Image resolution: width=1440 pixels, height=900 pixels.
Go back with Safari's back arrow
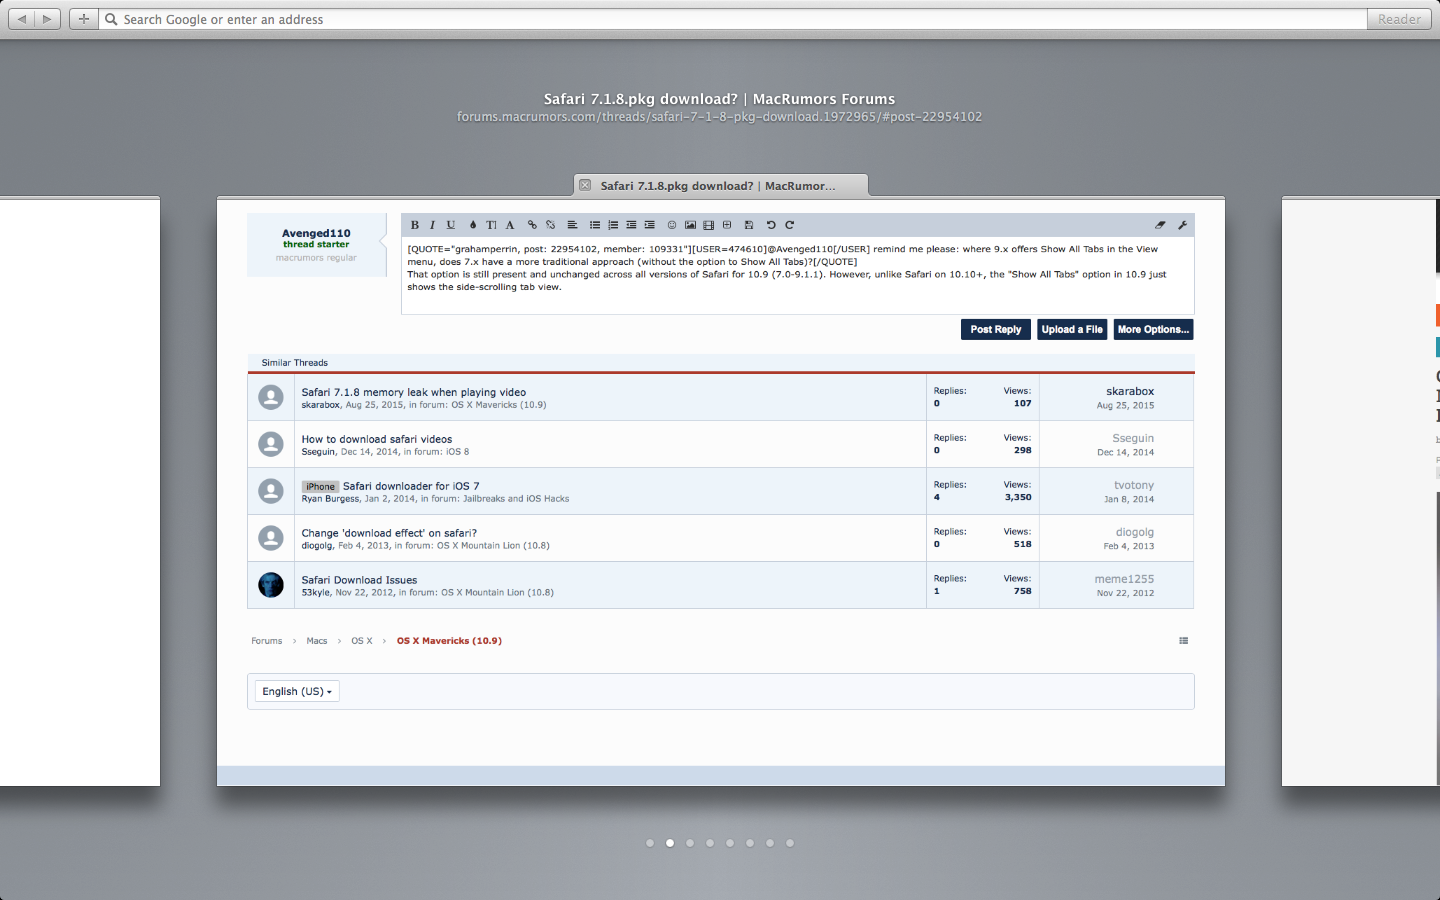pos(22,19)
